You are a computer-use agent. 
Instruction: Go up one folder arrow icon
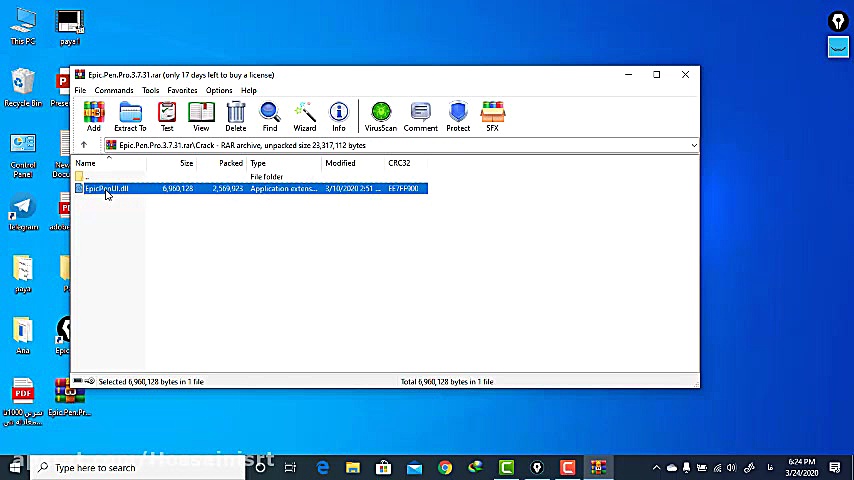click(x=84, y=145)
